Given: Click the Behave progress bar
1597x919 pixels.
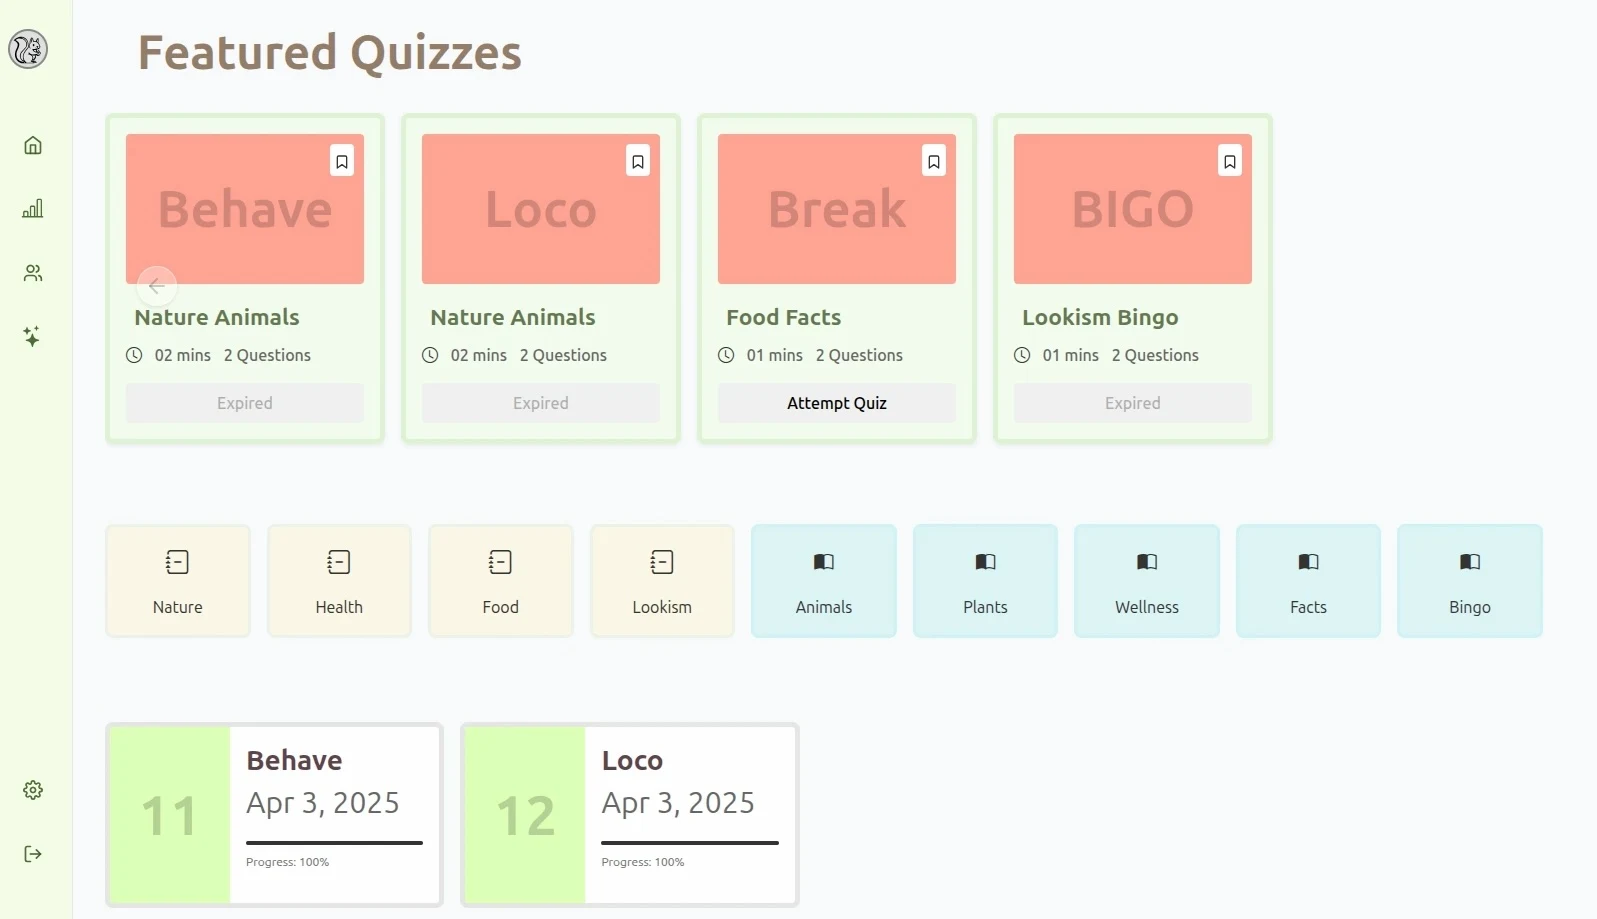Looking at the screenshot, I should coord(334,843).
